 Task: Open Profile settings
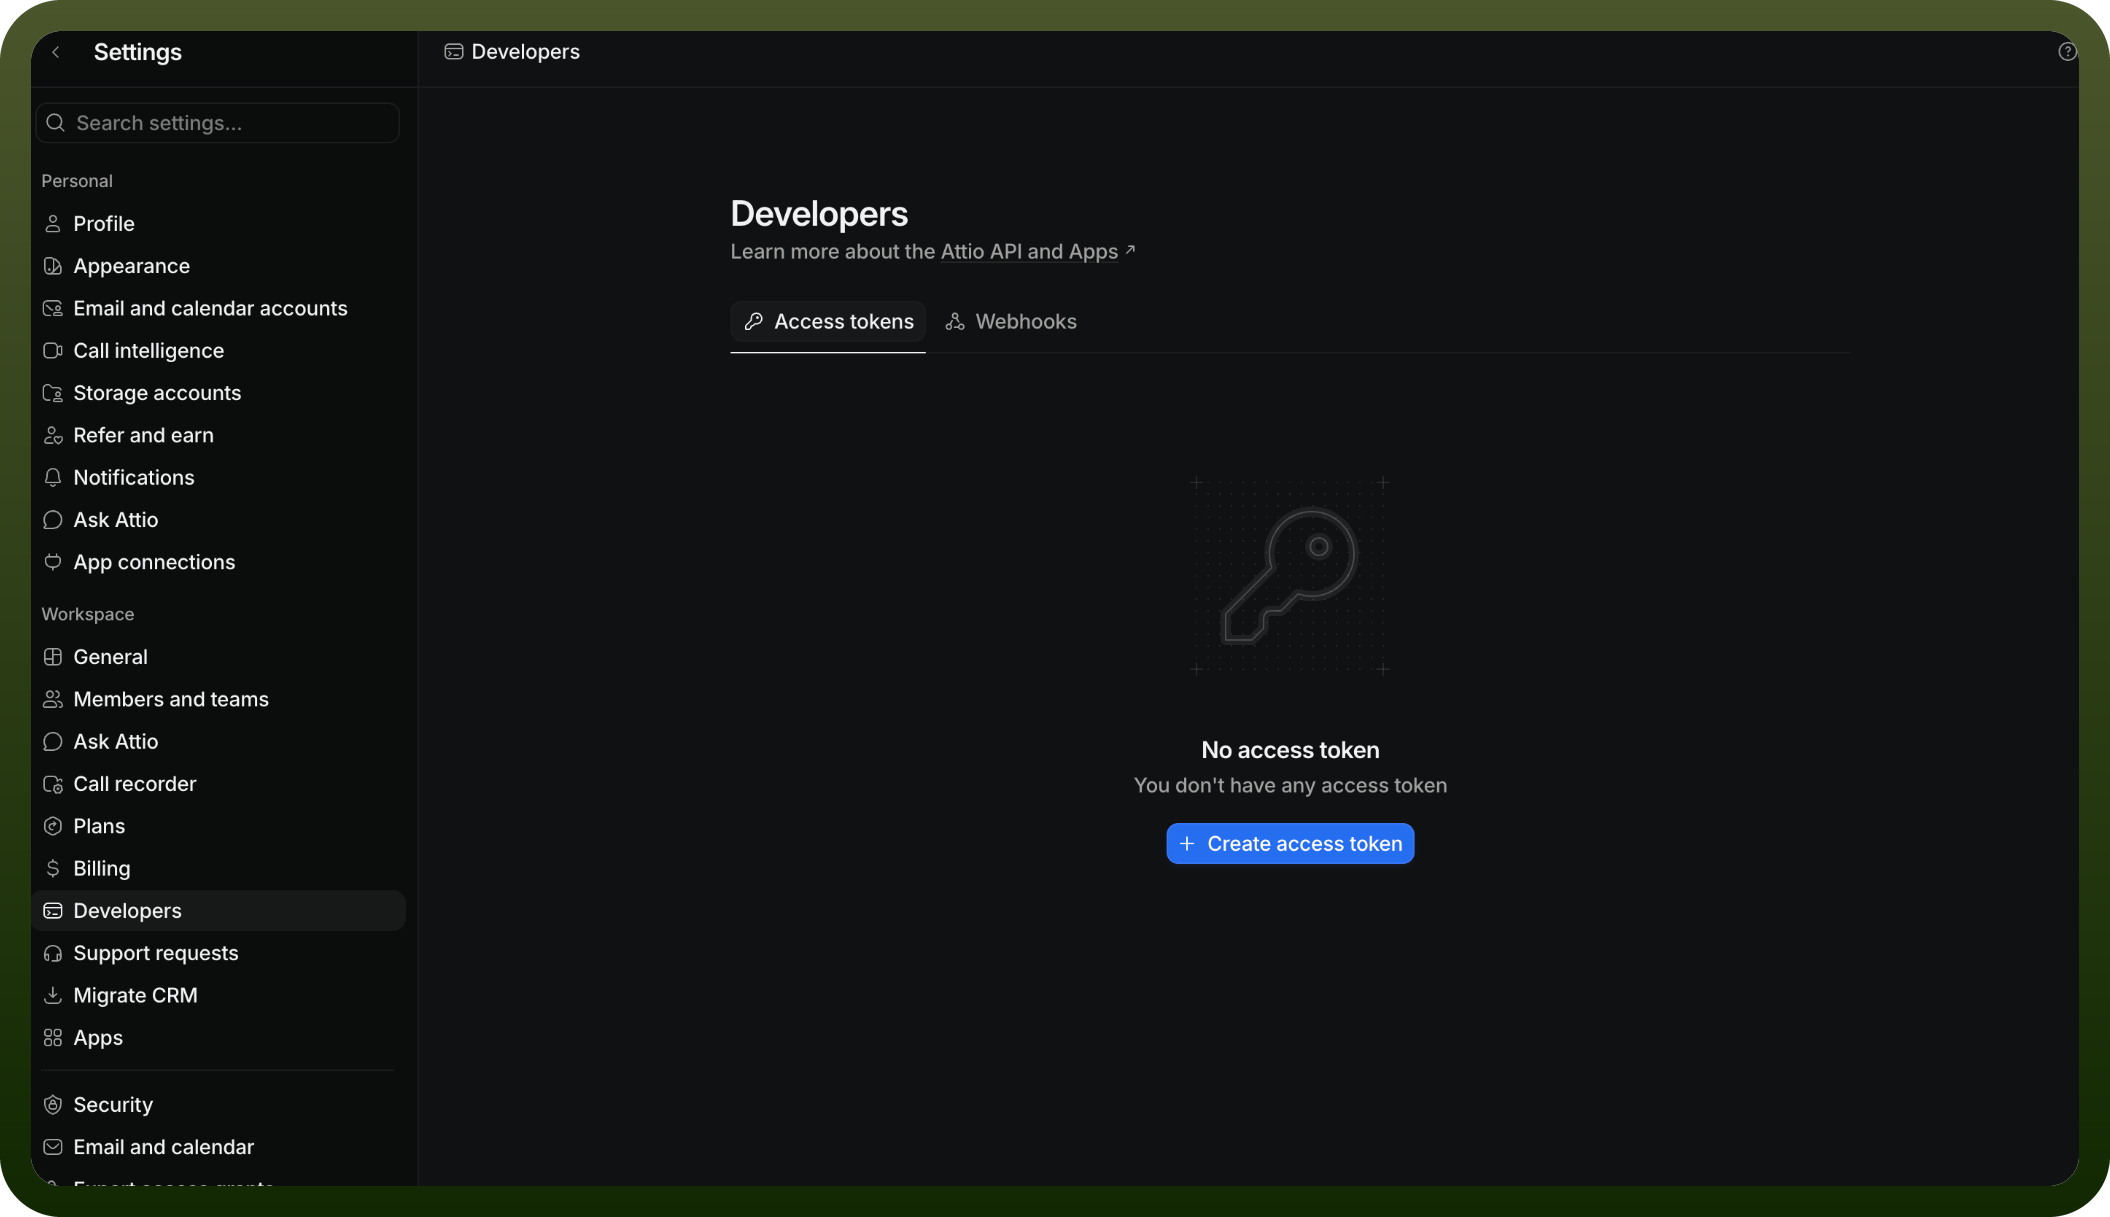(218, 224)
